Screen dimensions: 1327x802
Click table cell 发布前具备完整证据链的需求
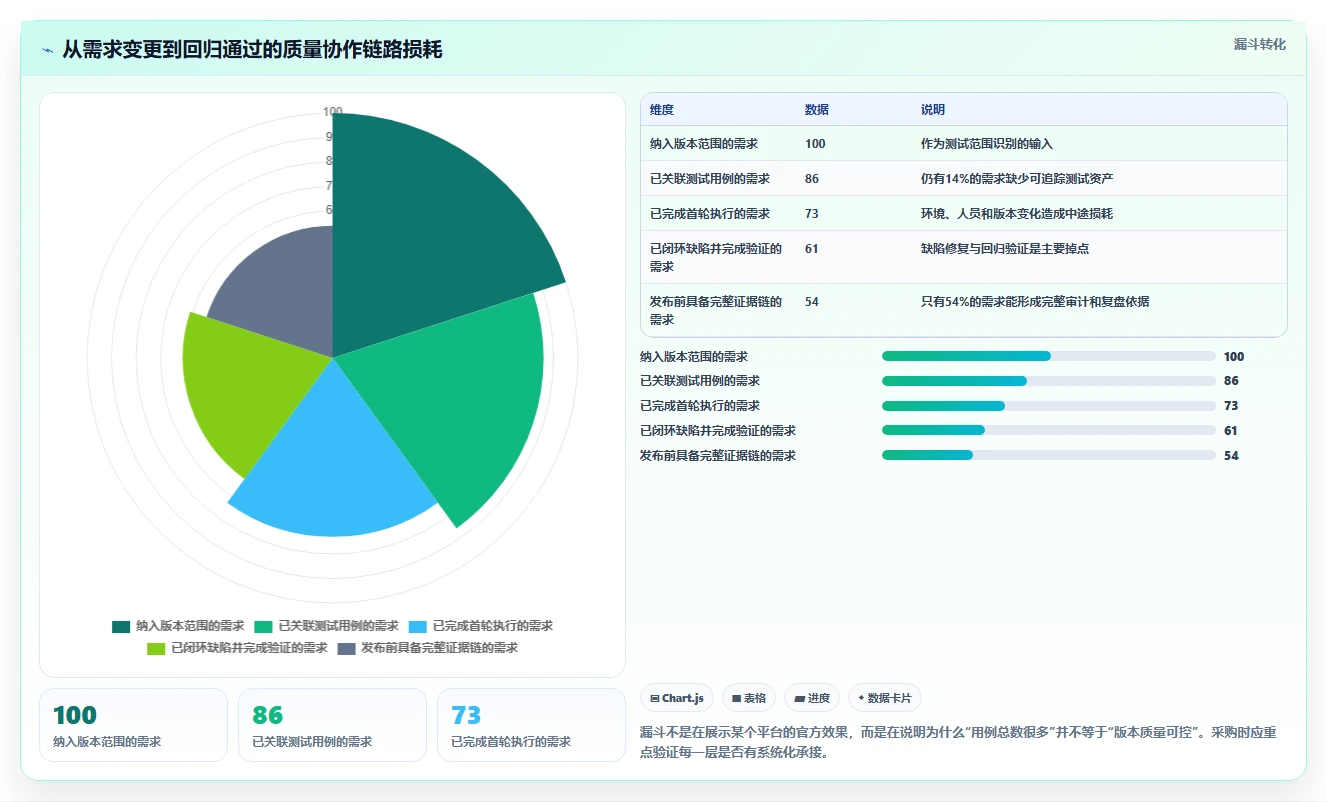[x=716, y=311]
